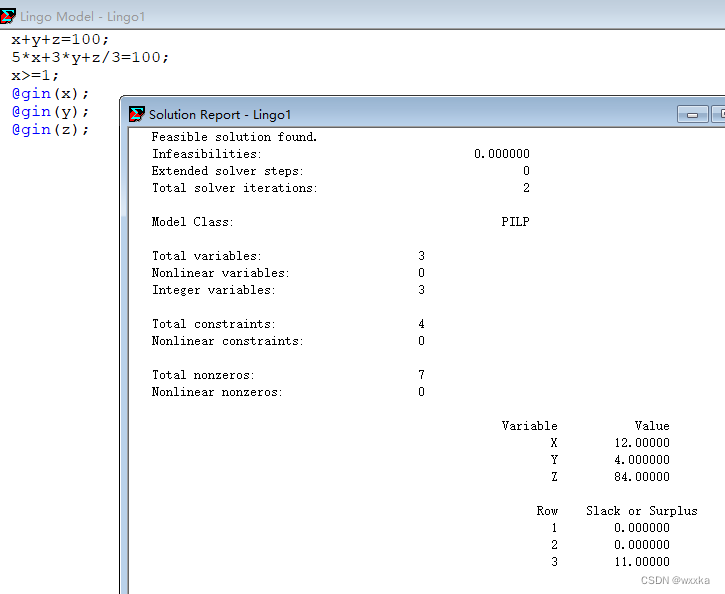Click the row number 2 entry
Image resolution: width=725 pixels, height=594 pixels.
pyautogui.click(x=554, y=545)
